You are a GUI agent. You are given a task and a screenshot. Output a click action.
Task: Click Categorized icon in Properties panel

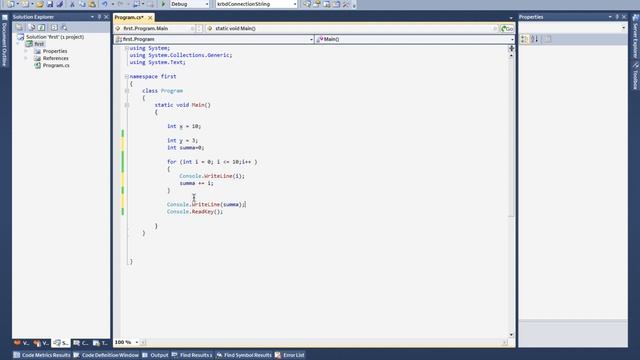[524, 39]
